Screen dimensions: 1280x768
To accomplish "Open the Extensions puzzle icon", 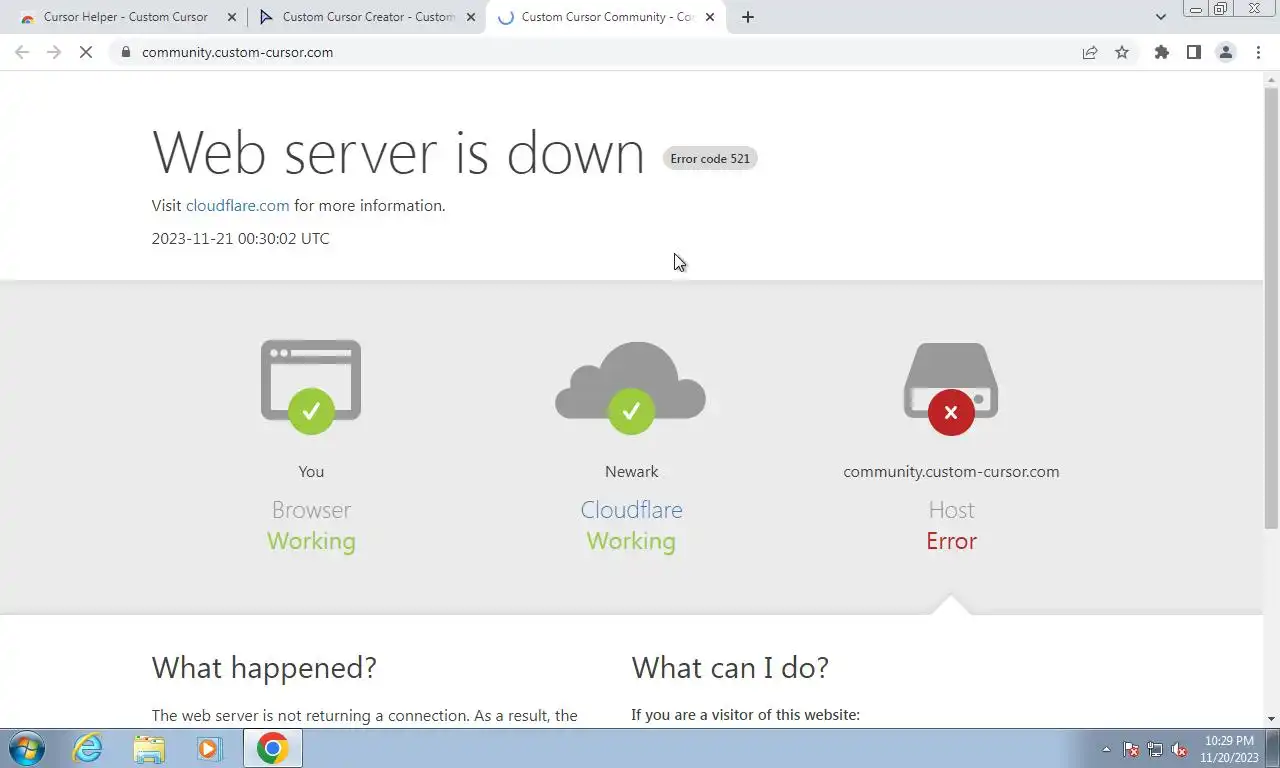I will (1161, 52).
